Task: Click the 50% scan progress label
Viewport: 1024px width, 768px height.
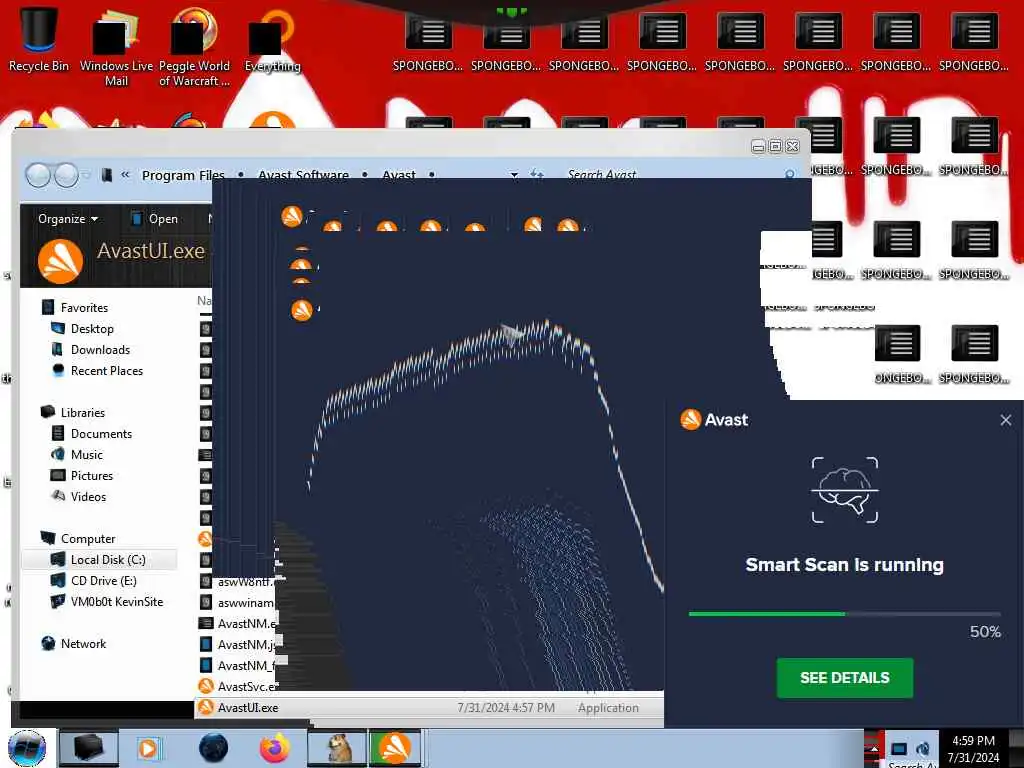Action: tap(985, 632)
